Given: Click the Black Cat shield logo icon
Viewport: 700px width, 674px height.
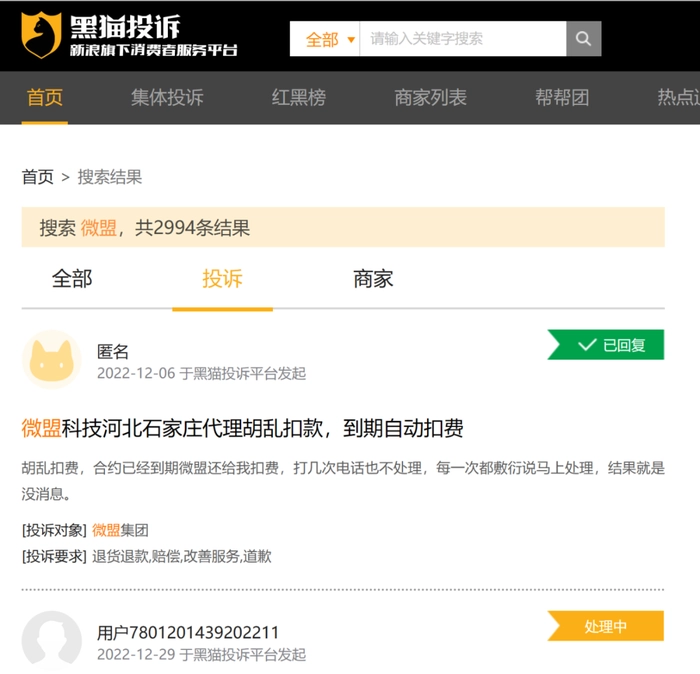Looking at the screenshot, I should [41, 35].
